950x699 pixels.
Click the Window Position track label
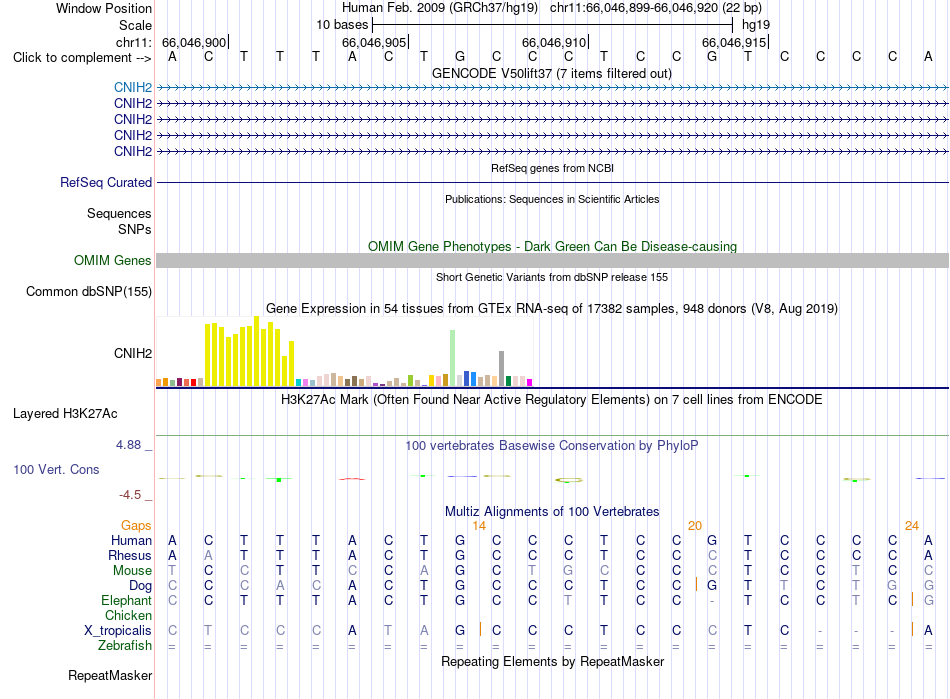coord(104,8)
